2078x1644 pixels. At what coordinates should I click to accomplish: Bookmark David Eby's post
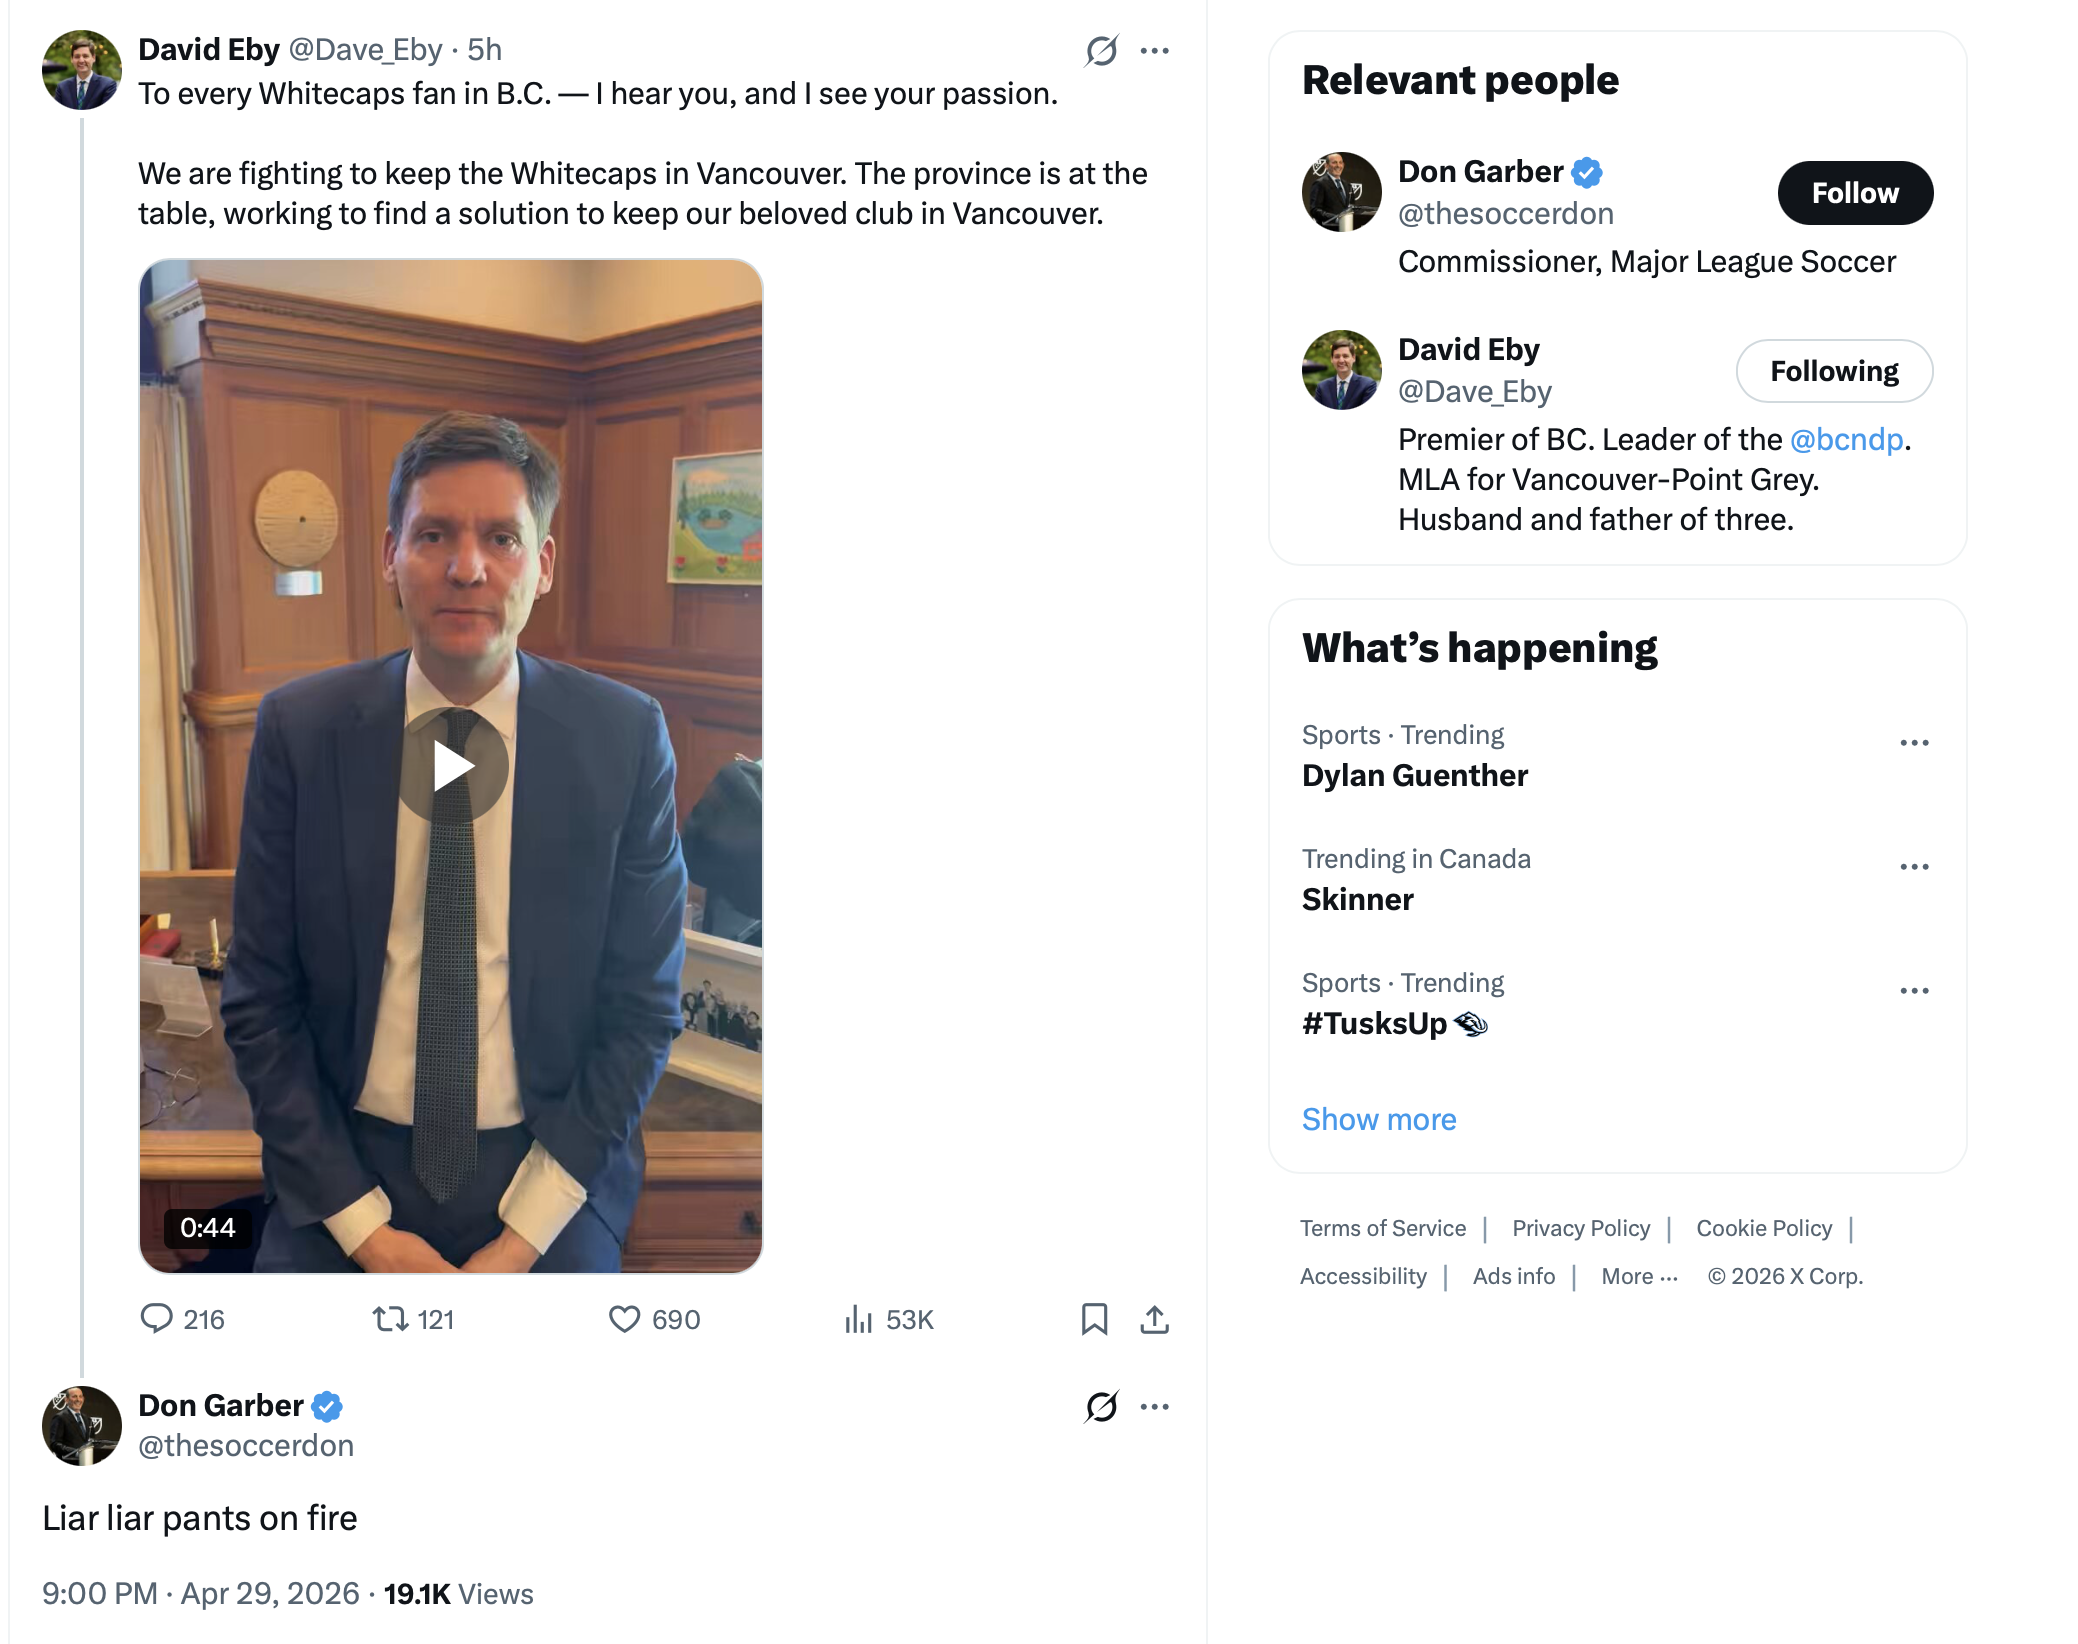pyautogui.click(x=1094, y=1319)
